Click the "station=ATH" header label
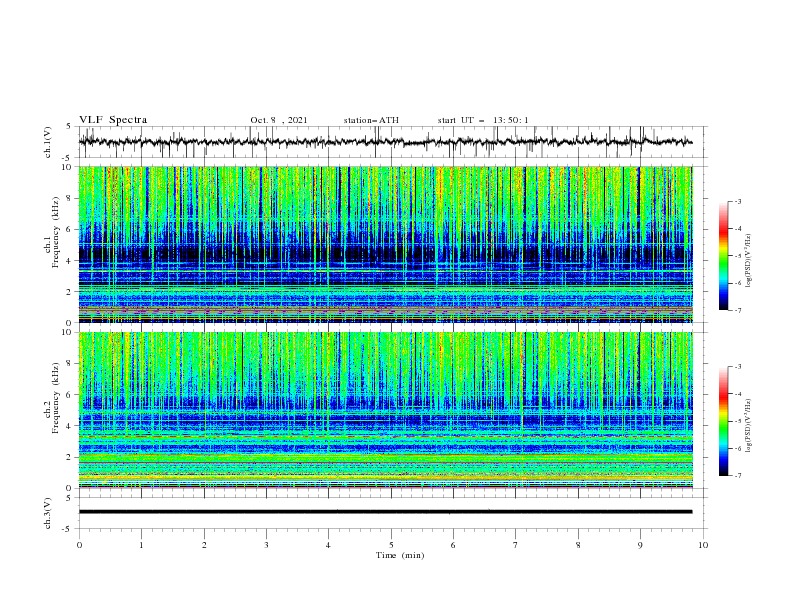This screenshot has width=792, height=612. (371, 120)
